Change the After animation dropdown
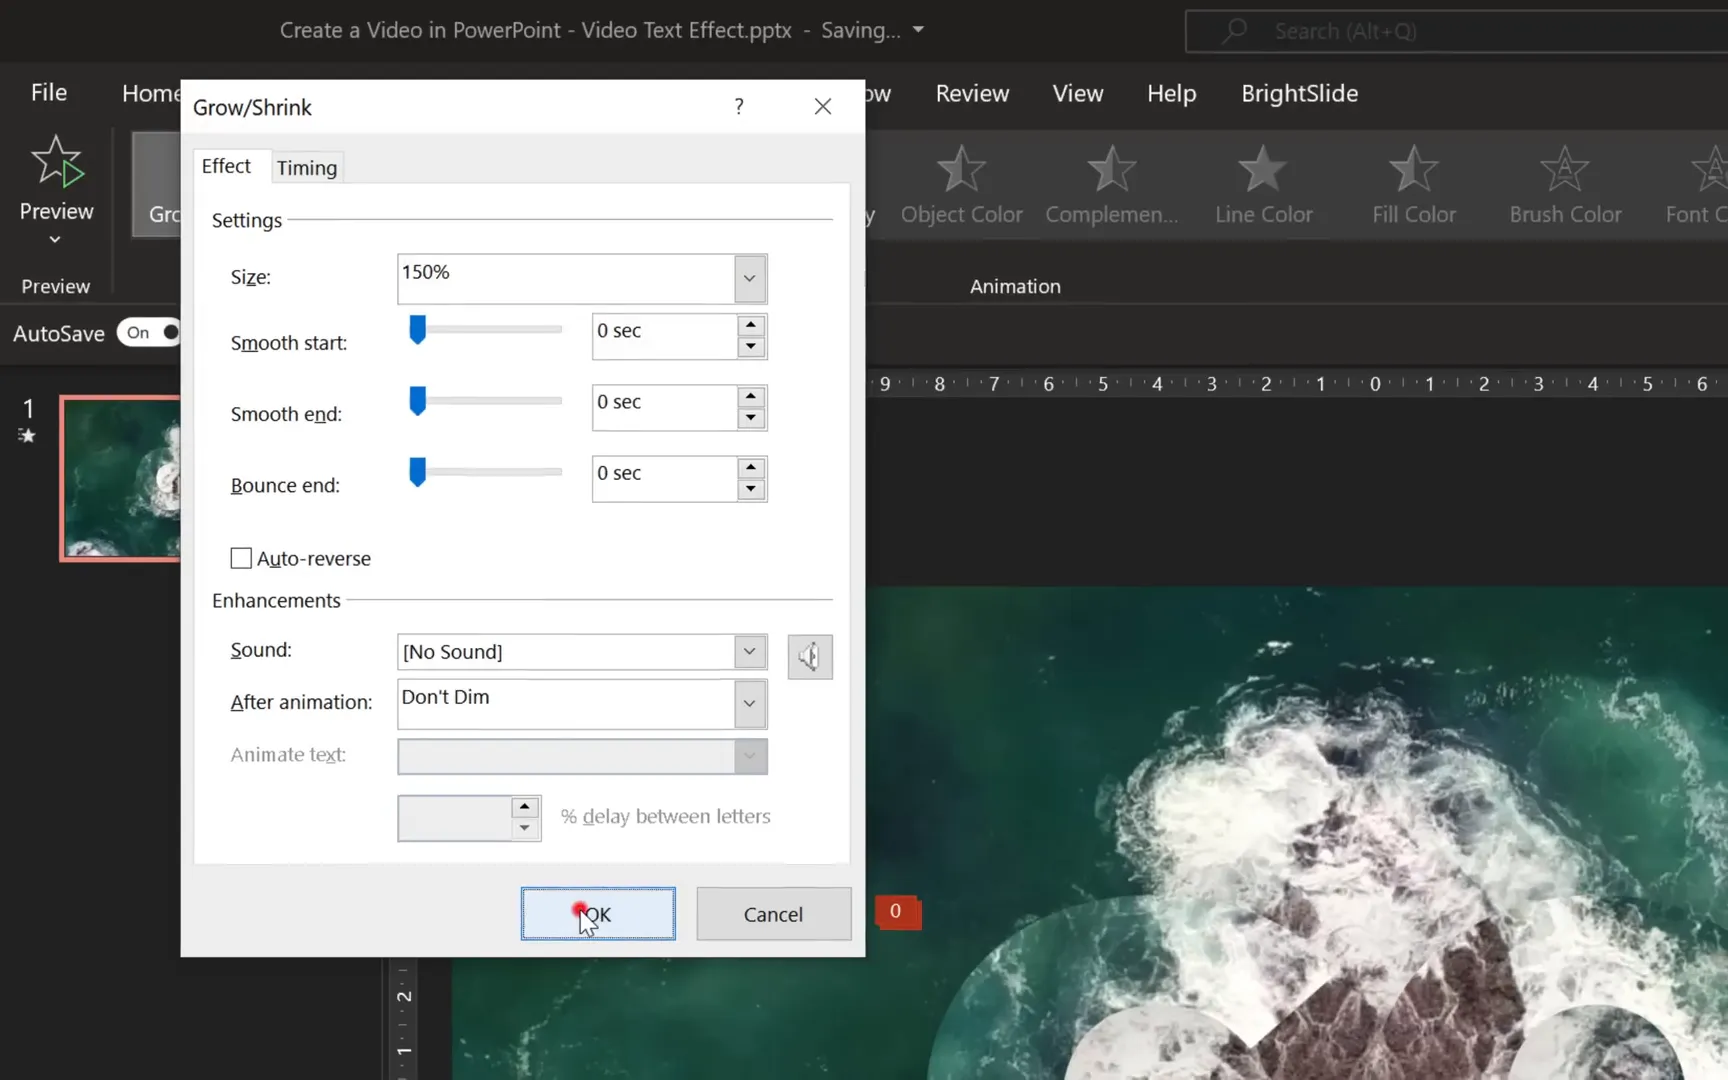Image resolution: width=1728 pixels, height=1080 pixels. pos(749,703)
